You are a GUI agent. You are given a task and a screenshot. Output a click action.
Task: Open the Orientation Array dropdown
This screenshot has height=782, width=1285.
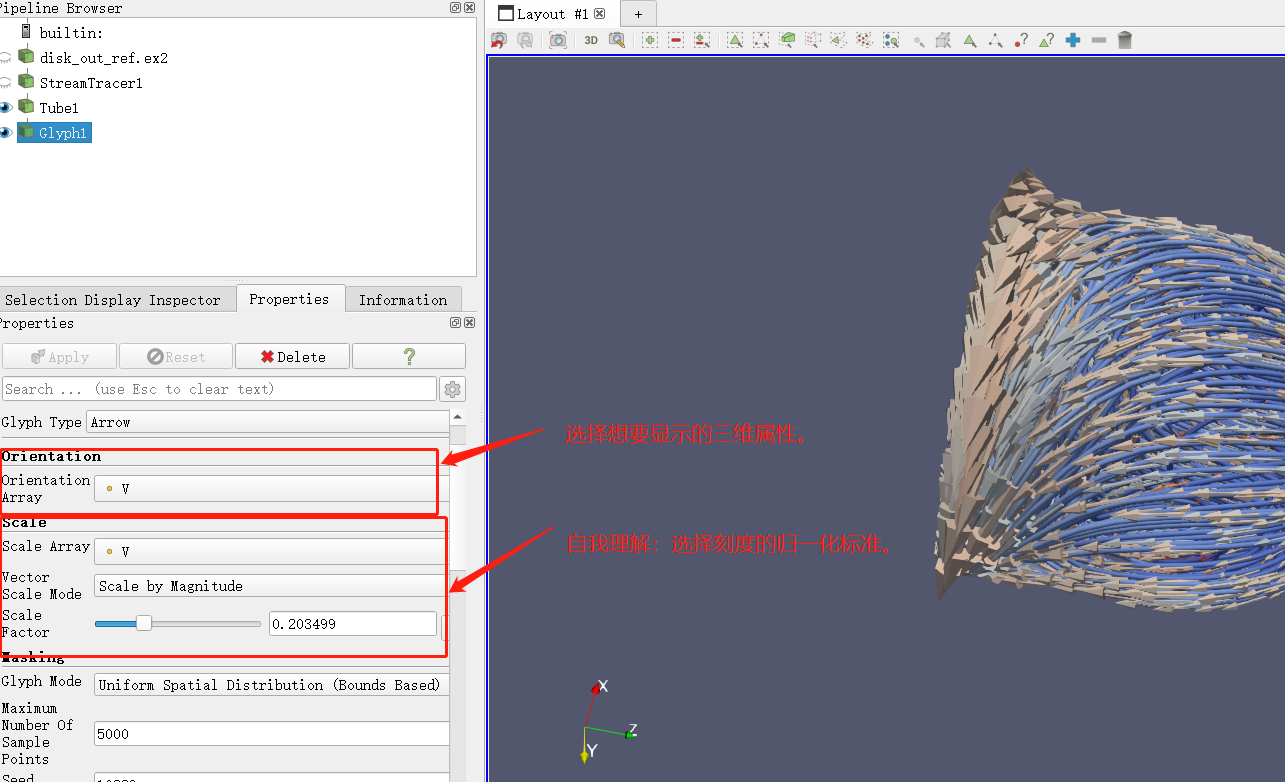coord(265,488)
